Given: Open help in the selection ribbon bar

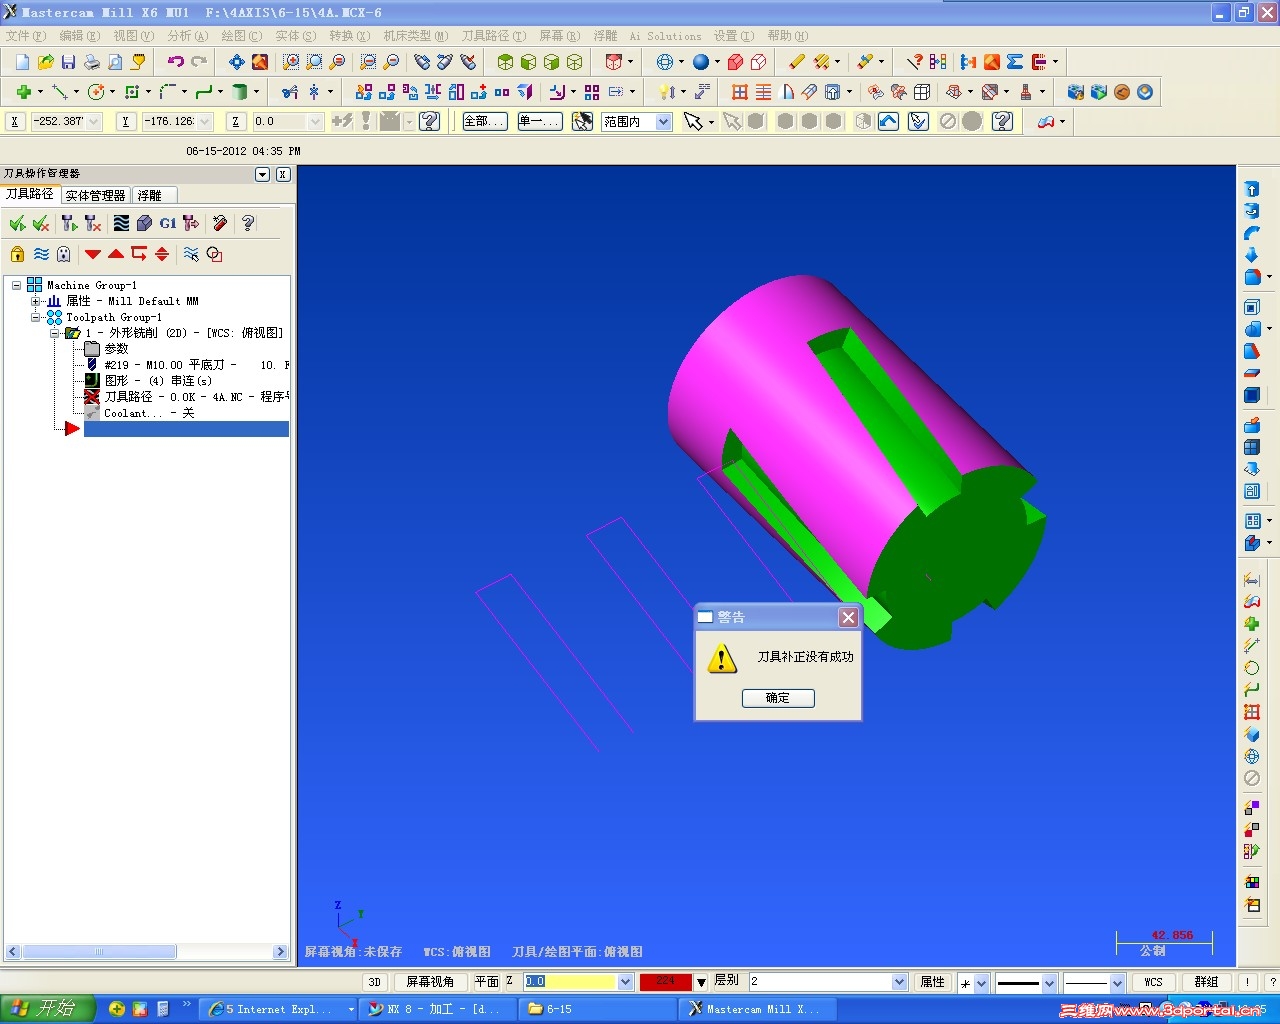Looking at the screenshot, I should (x=1003, y=122).
